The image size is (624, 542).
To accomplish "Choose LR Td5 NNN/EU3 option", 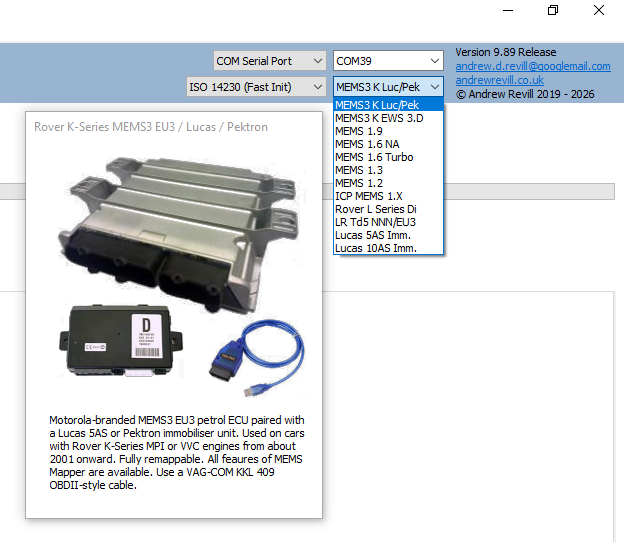I will [x=376, y=222].
